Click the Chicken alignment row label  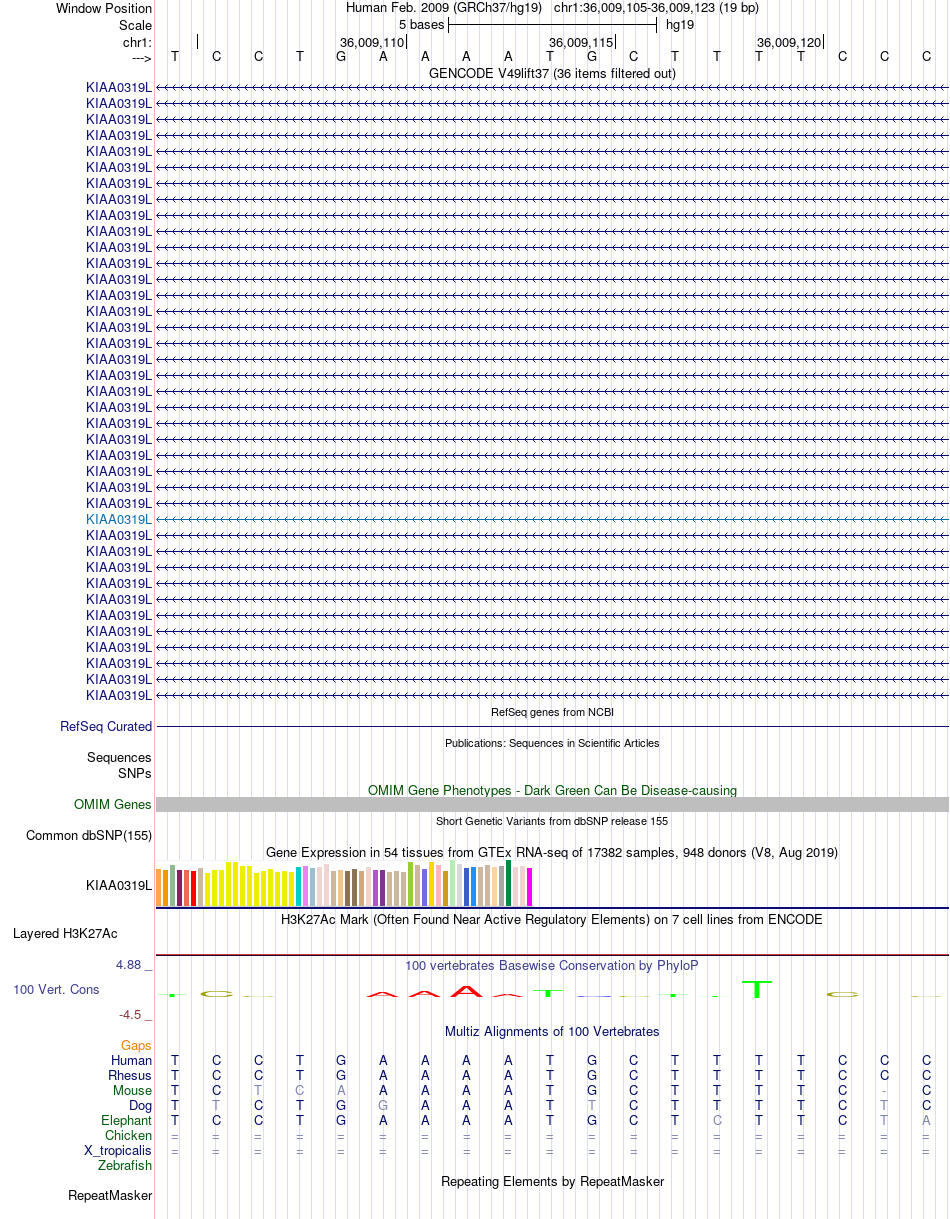[129, 1135]
